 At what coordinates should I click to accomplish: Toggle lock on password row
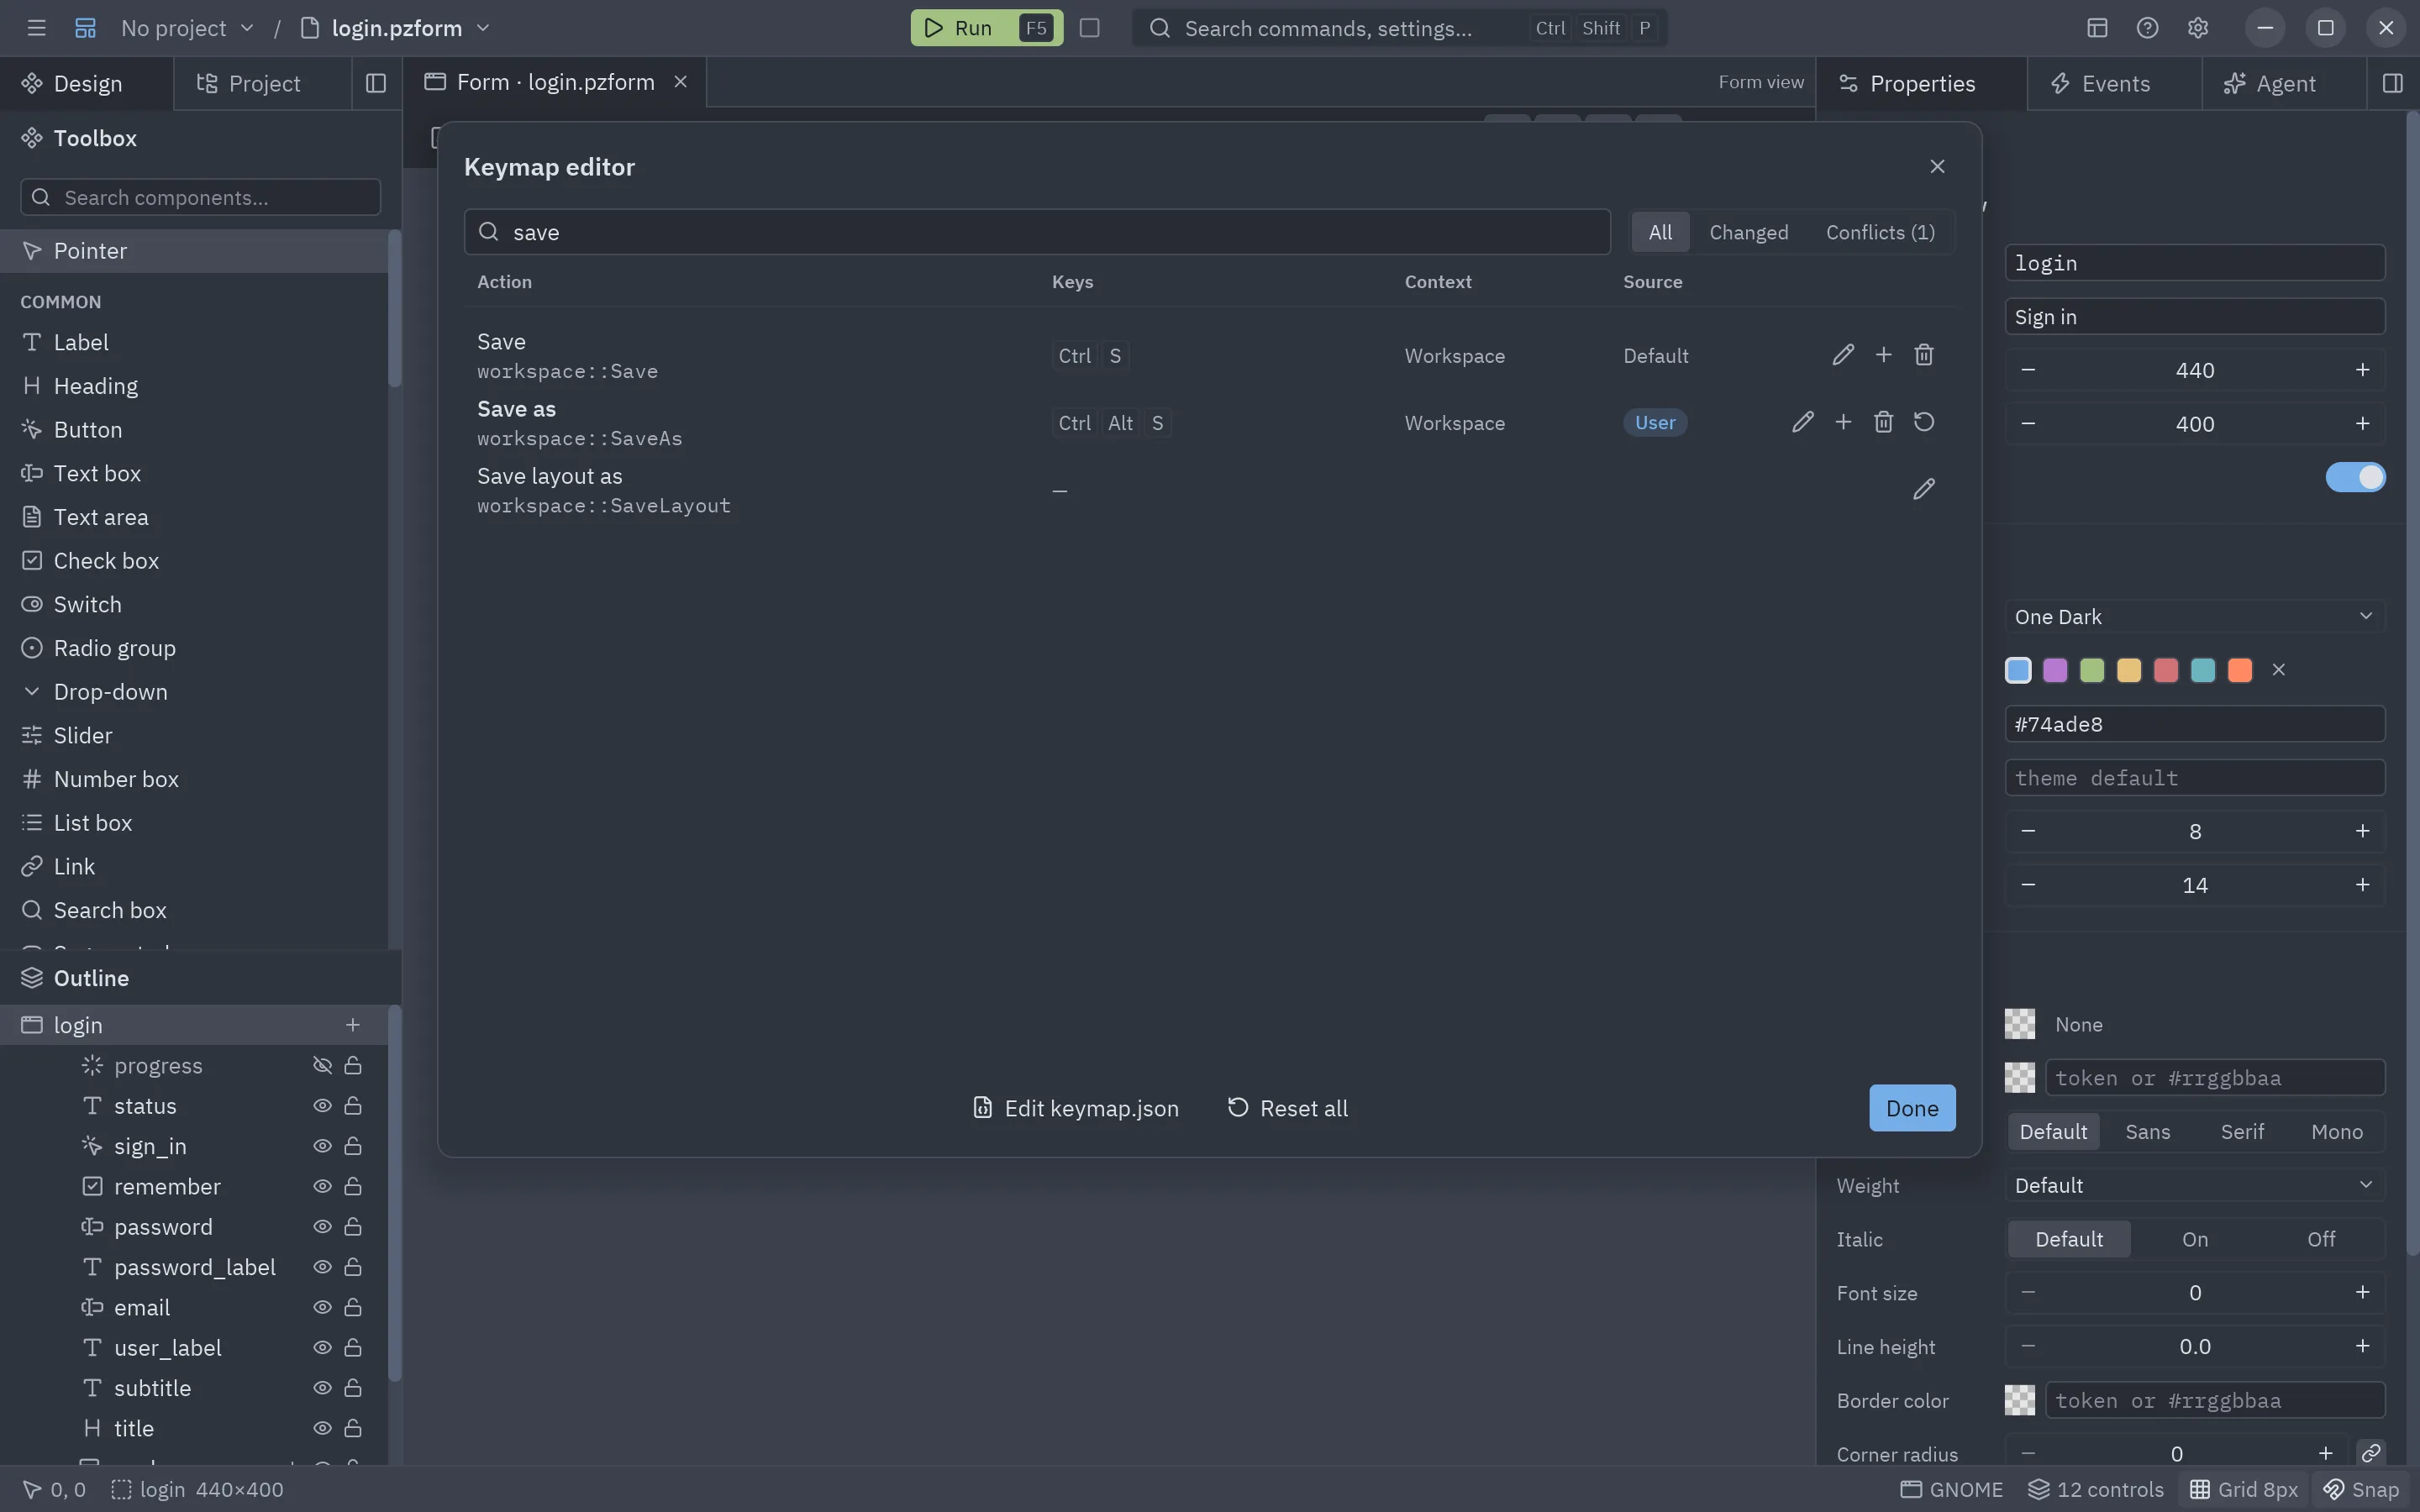tap(353, 1227)
